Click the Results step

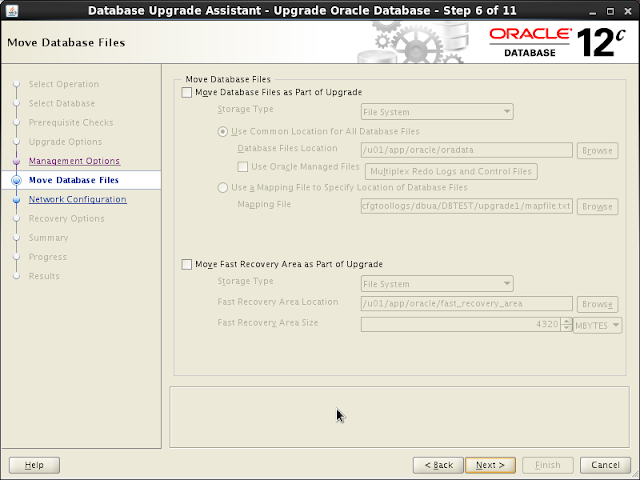point(44,276)
